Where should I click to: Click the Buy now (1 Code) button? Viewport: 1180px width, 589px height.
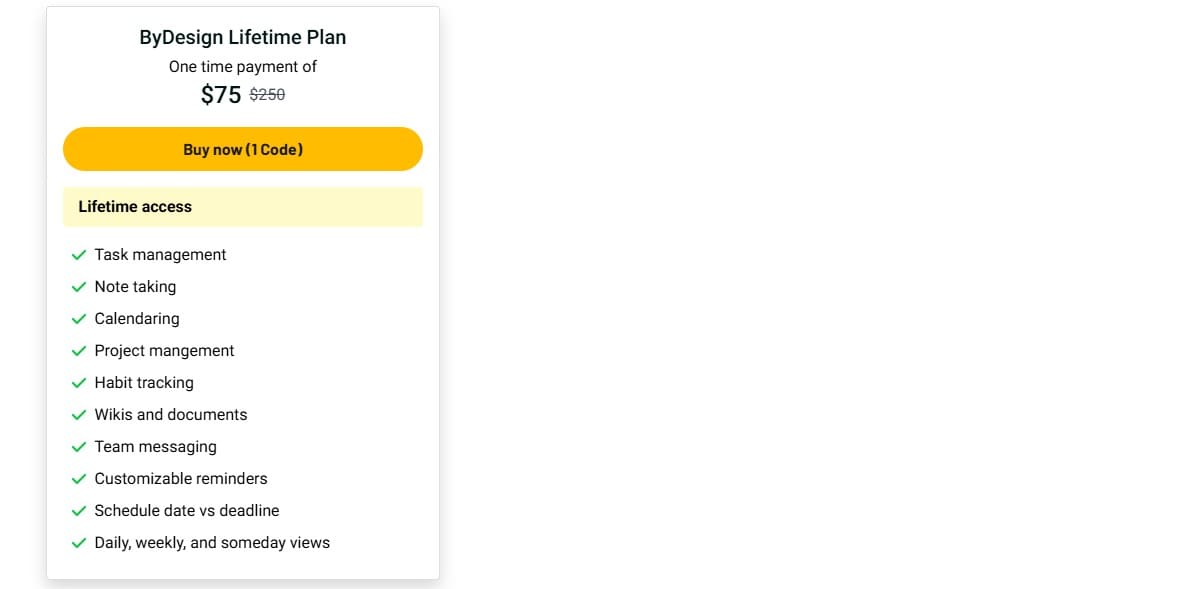pos(243,149)
